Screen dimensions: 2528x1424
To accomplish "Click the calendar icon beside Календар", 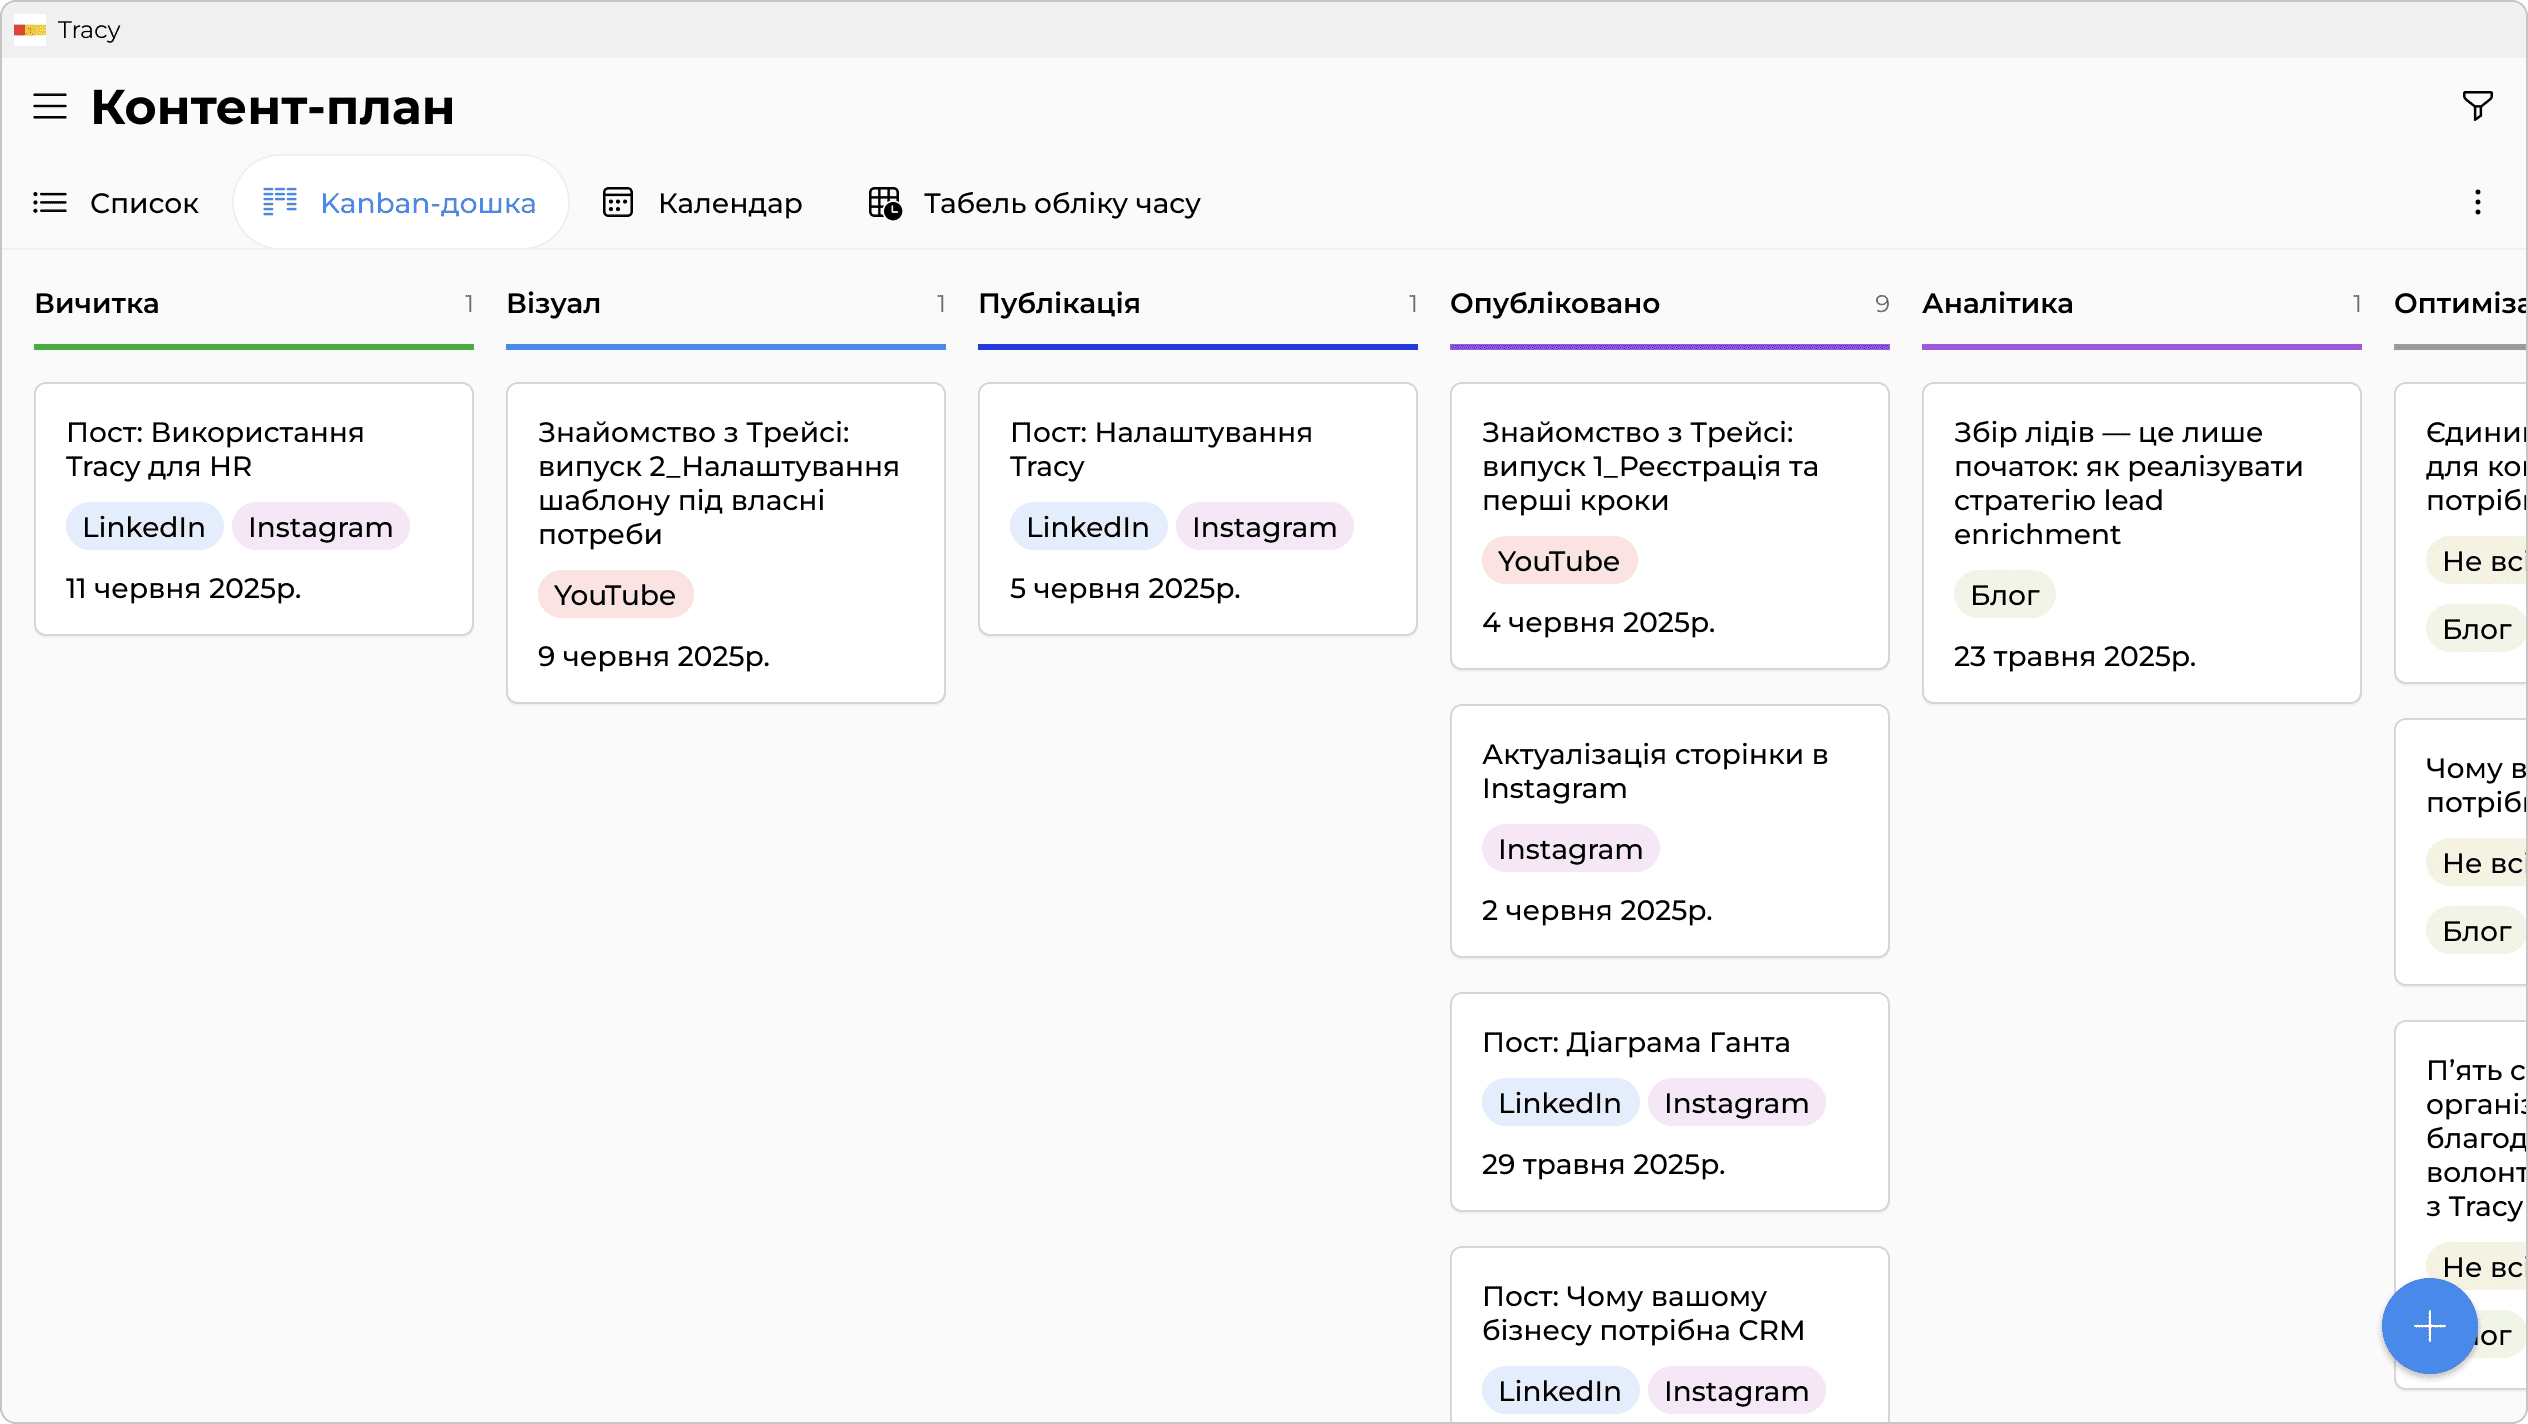I will (618, 202).
